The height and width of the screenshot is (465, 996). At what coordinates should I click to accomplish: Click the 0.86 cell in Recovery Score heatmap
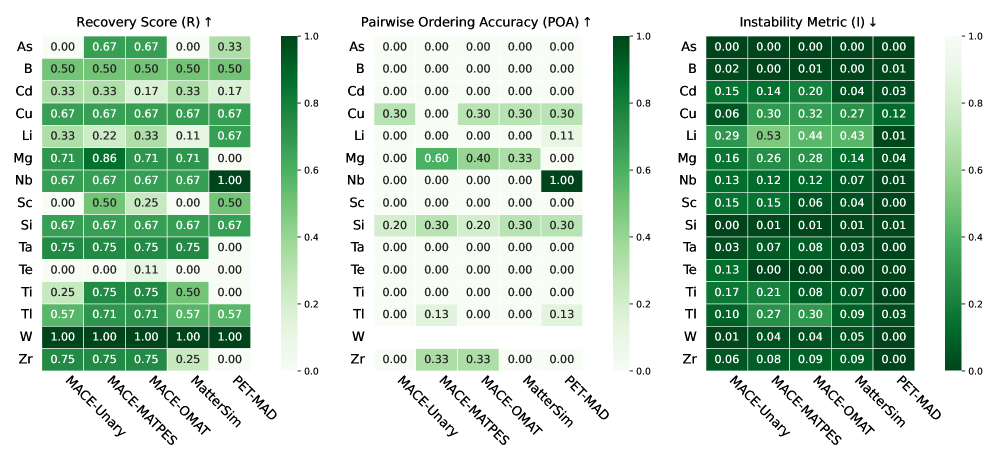pyautogui.click(x=106, y=158)
